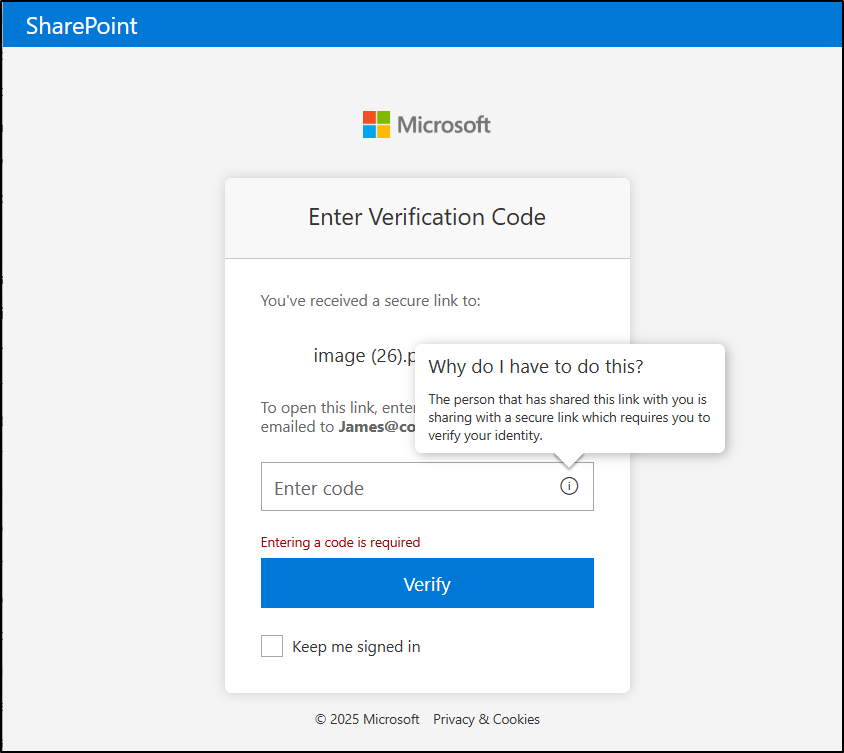The image size is (844, 753).
Task: Click the info icon inside the code field
Action: [569, 486]
